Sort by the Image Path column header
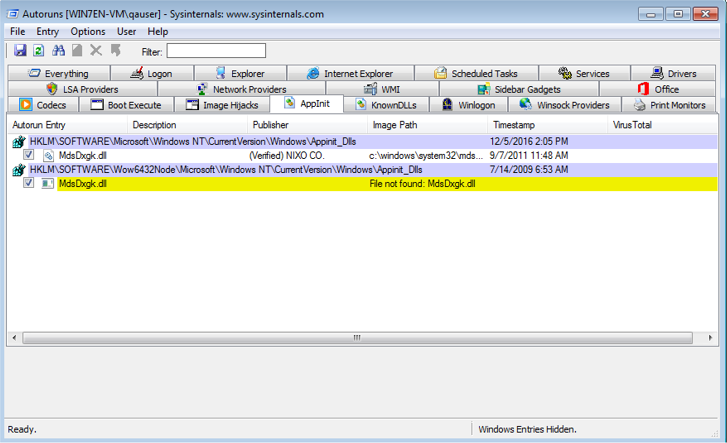727x443 pixels. click(427, 125)
